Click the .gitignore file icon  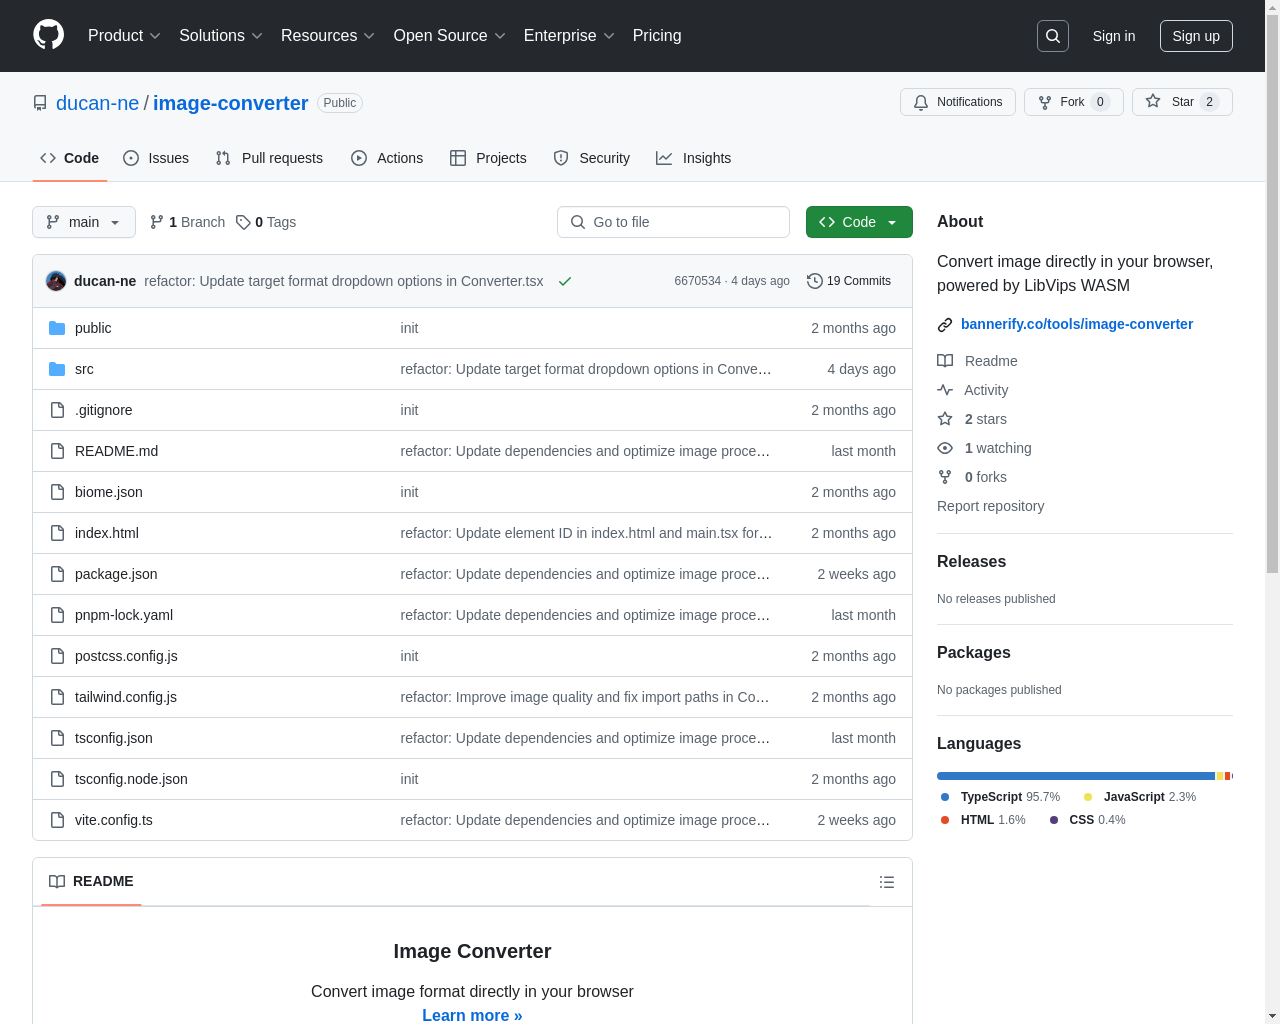click(x=57, y=410)
